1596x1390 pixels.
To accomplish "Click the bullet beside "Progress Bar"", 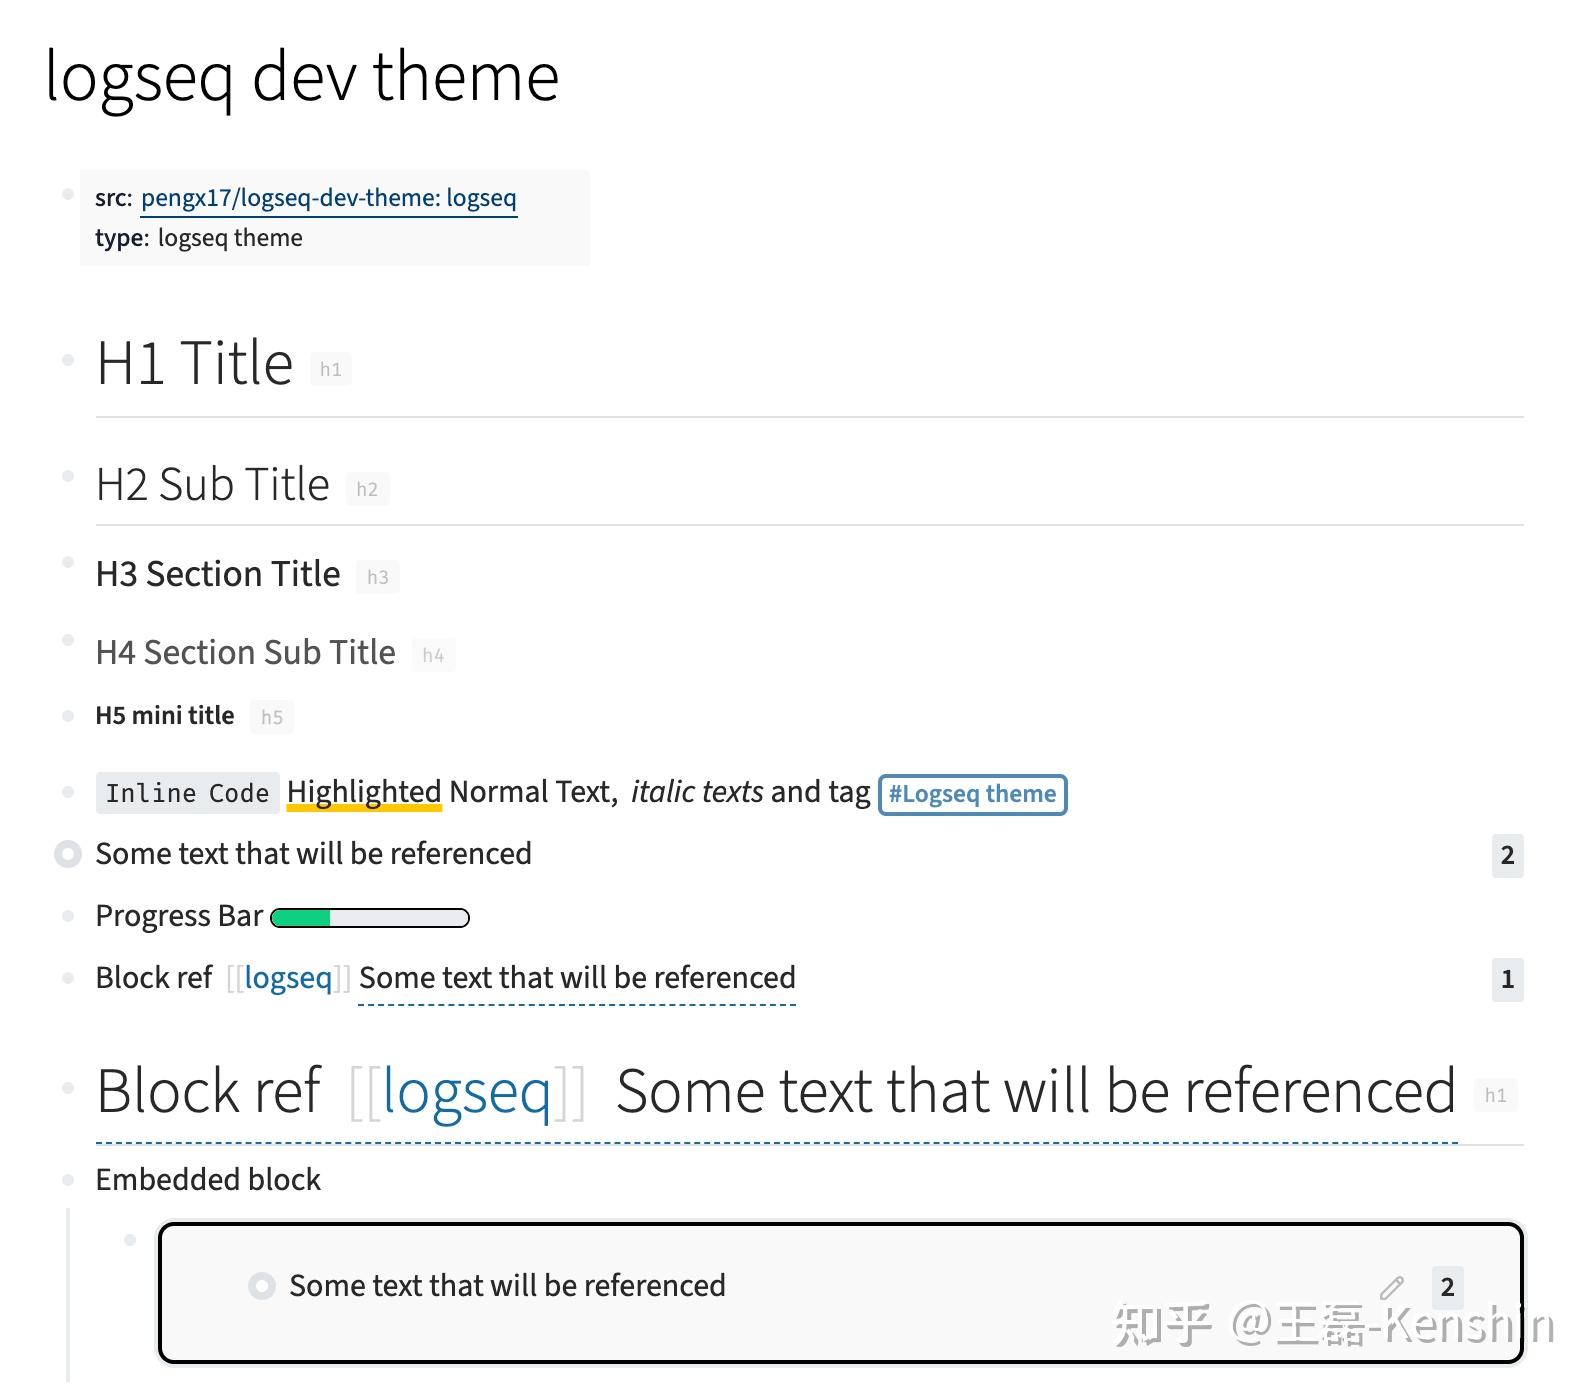I will click(67, 915).
